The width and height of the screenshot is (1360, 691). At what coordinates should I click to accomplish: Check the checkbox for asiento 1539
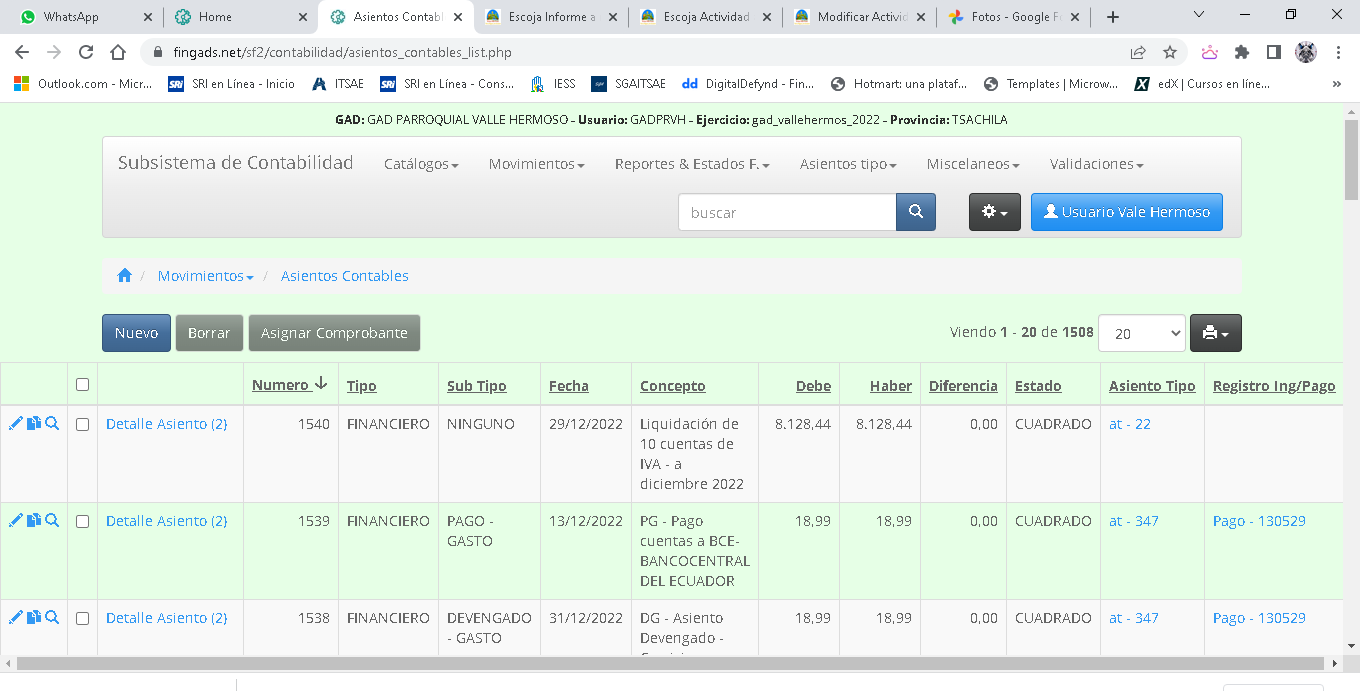82,521
